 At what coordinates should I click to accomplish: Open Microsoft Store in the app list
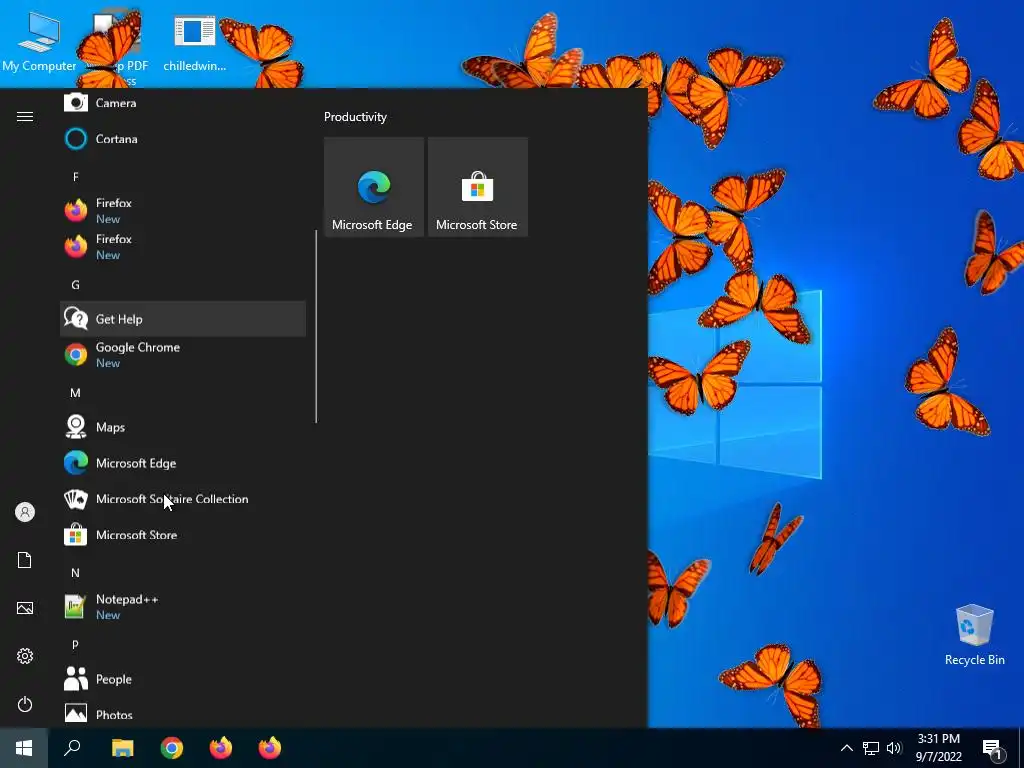coord(183,535)
